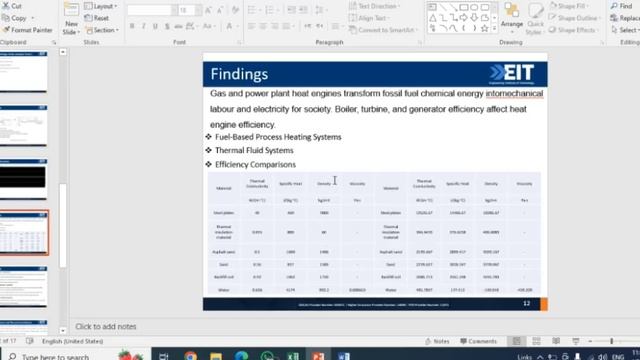640x360 pixels.
Task: Open the Paragraph dialog launcher
Action: click(x=420, y=42)
